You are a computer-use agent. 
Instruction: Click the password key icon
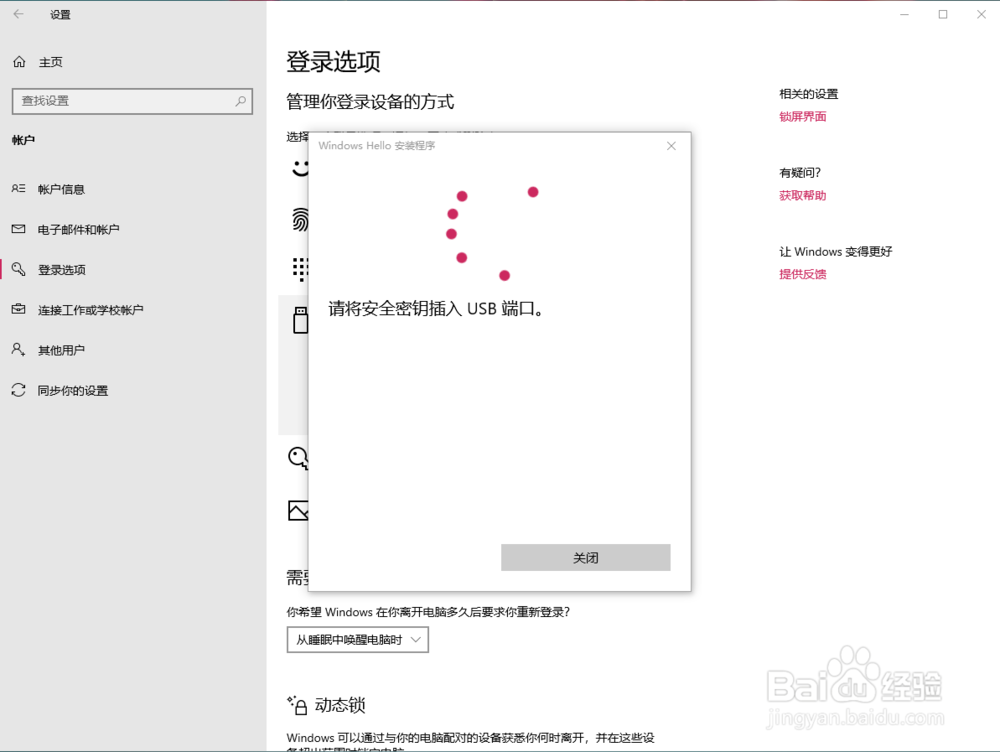pos(298,458)
